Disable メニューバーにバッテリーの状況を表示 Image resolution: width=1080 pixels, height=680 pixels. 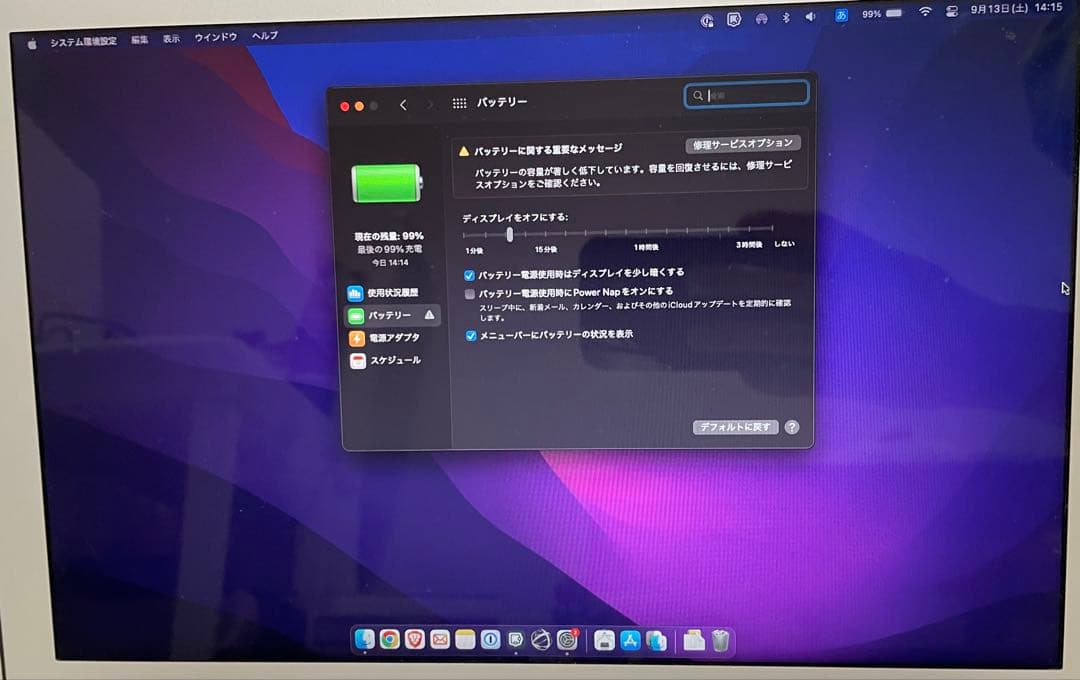(471, 337)
